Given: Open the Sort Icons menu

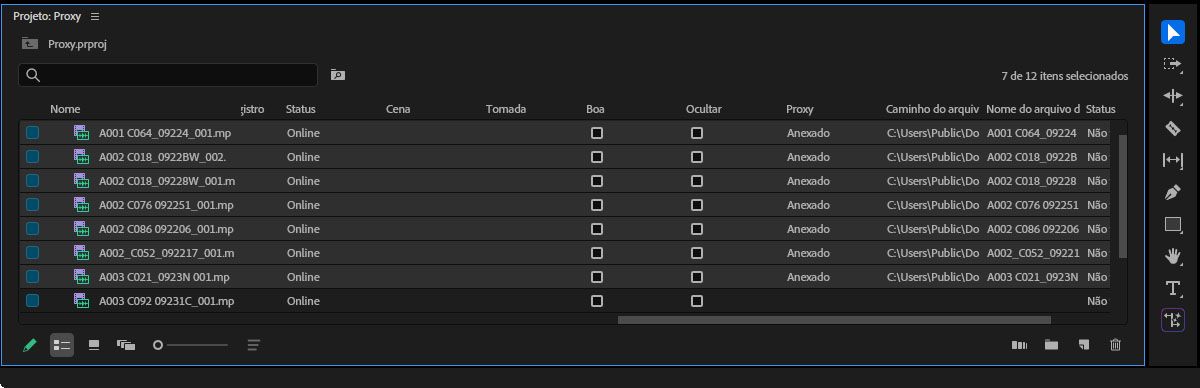Looking at the screenshot, I should tap(253, 345).
